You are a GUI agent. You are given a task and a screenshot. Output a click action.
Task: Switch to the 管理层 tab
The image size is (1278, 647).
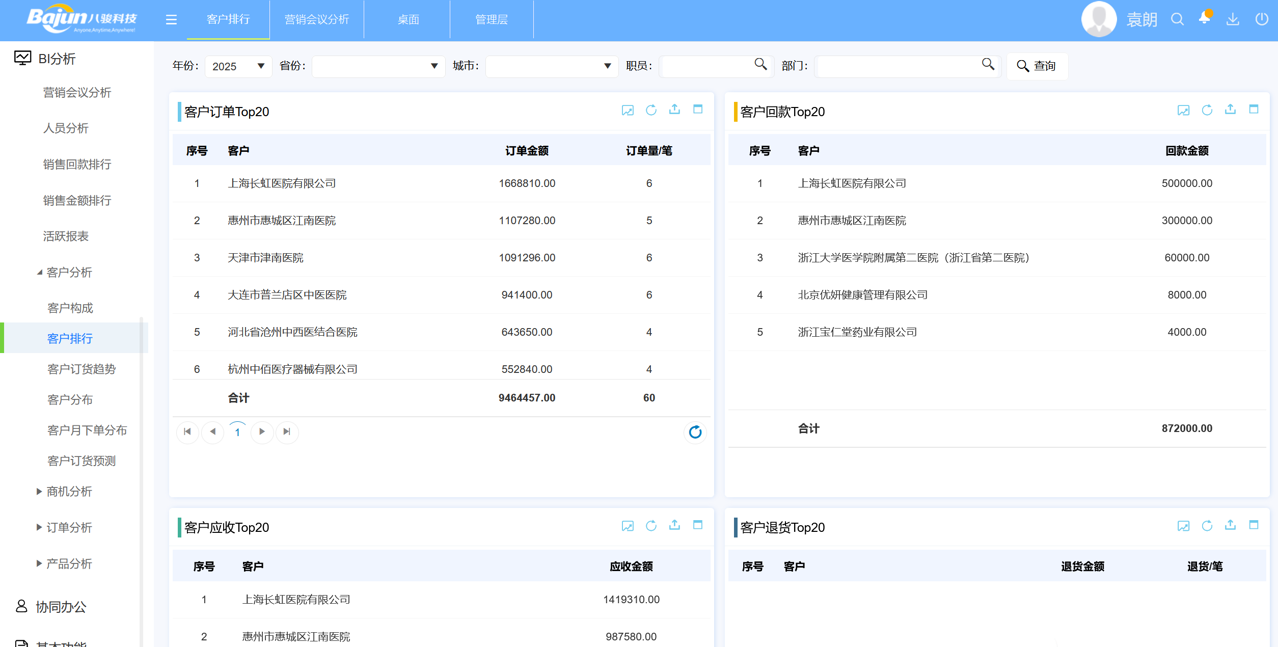click(x=491, y=19)
